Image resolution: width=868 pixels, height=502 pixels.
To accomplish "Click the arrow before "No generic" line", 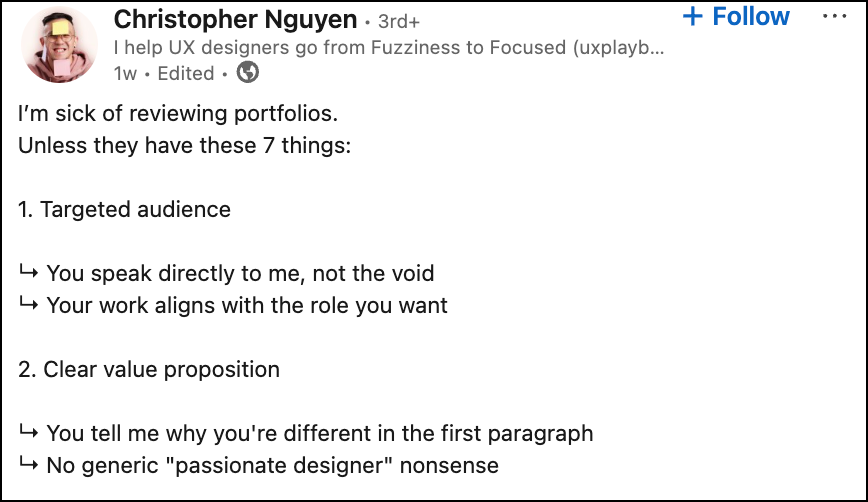I will [28, 465].
